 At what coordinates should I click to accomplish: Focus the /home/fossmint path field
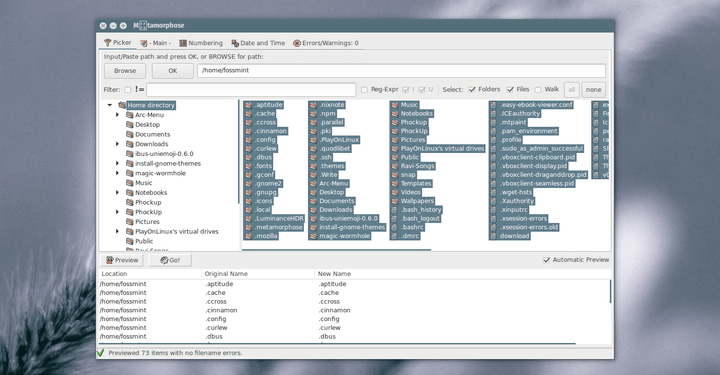[401, 71]
